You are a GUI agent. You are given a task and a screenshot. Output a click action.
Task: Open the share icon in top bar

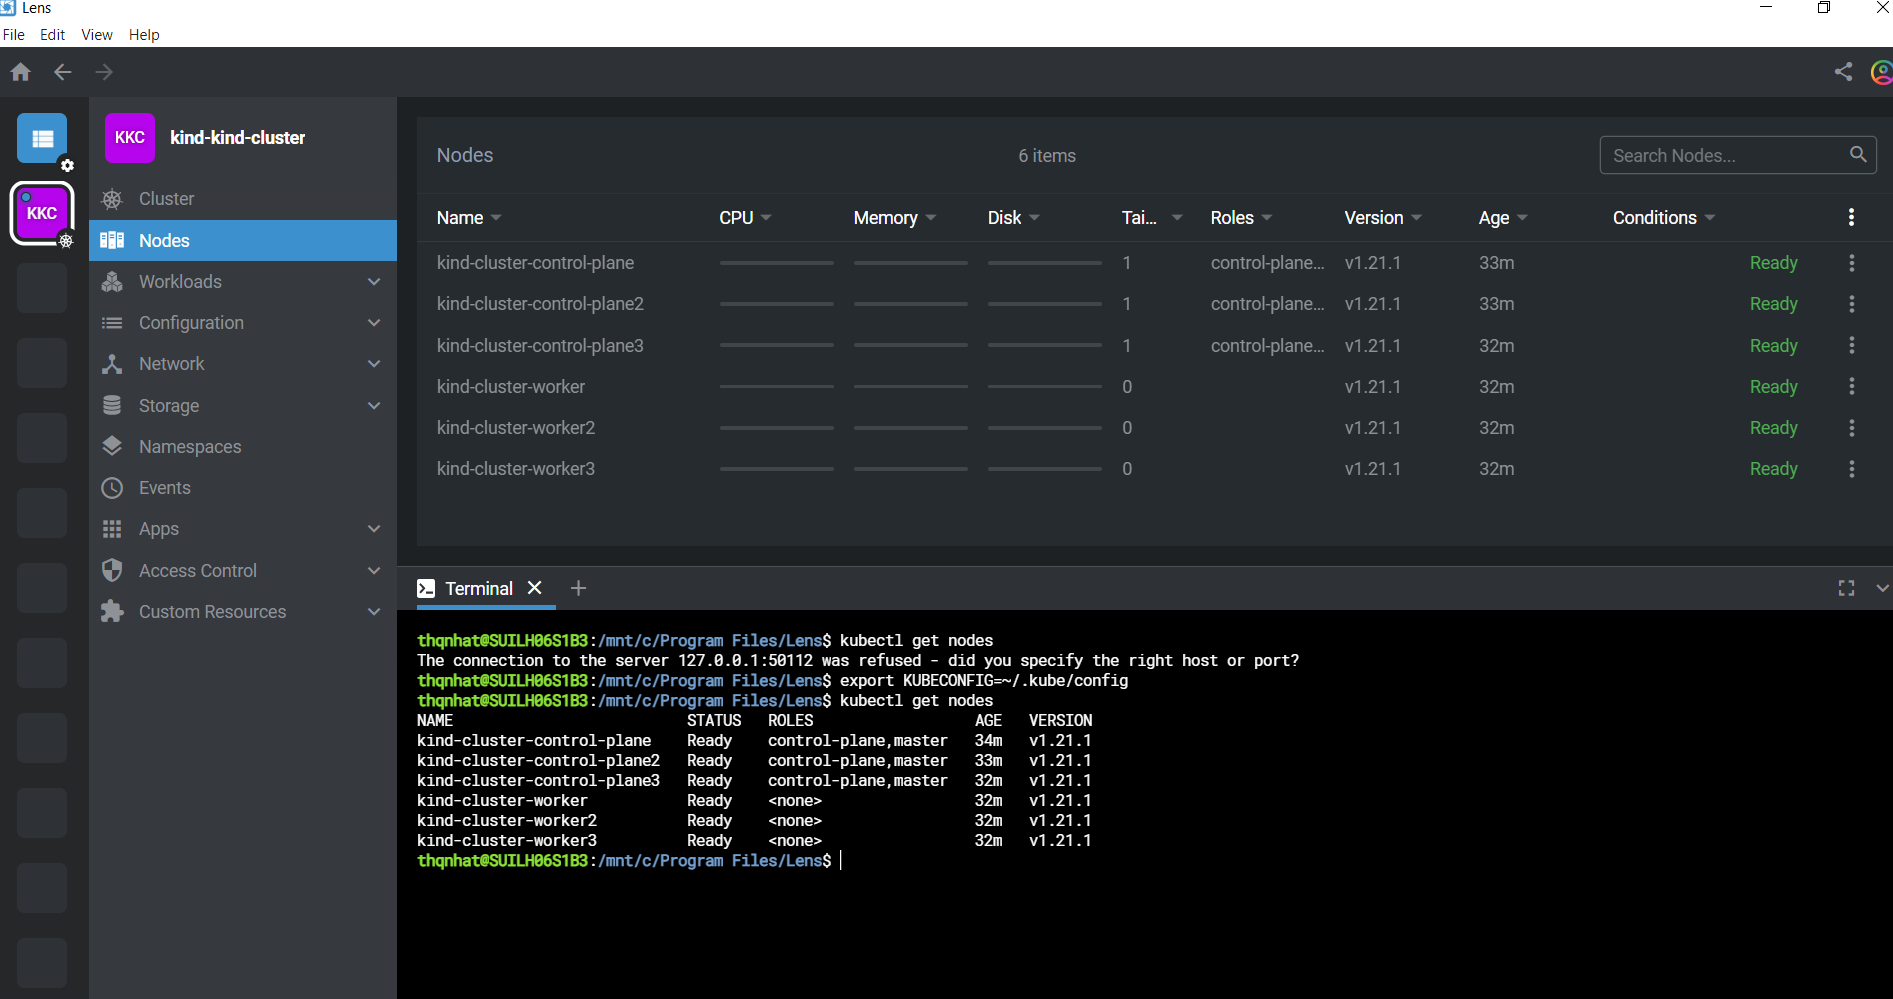[x=1843, y=72]
